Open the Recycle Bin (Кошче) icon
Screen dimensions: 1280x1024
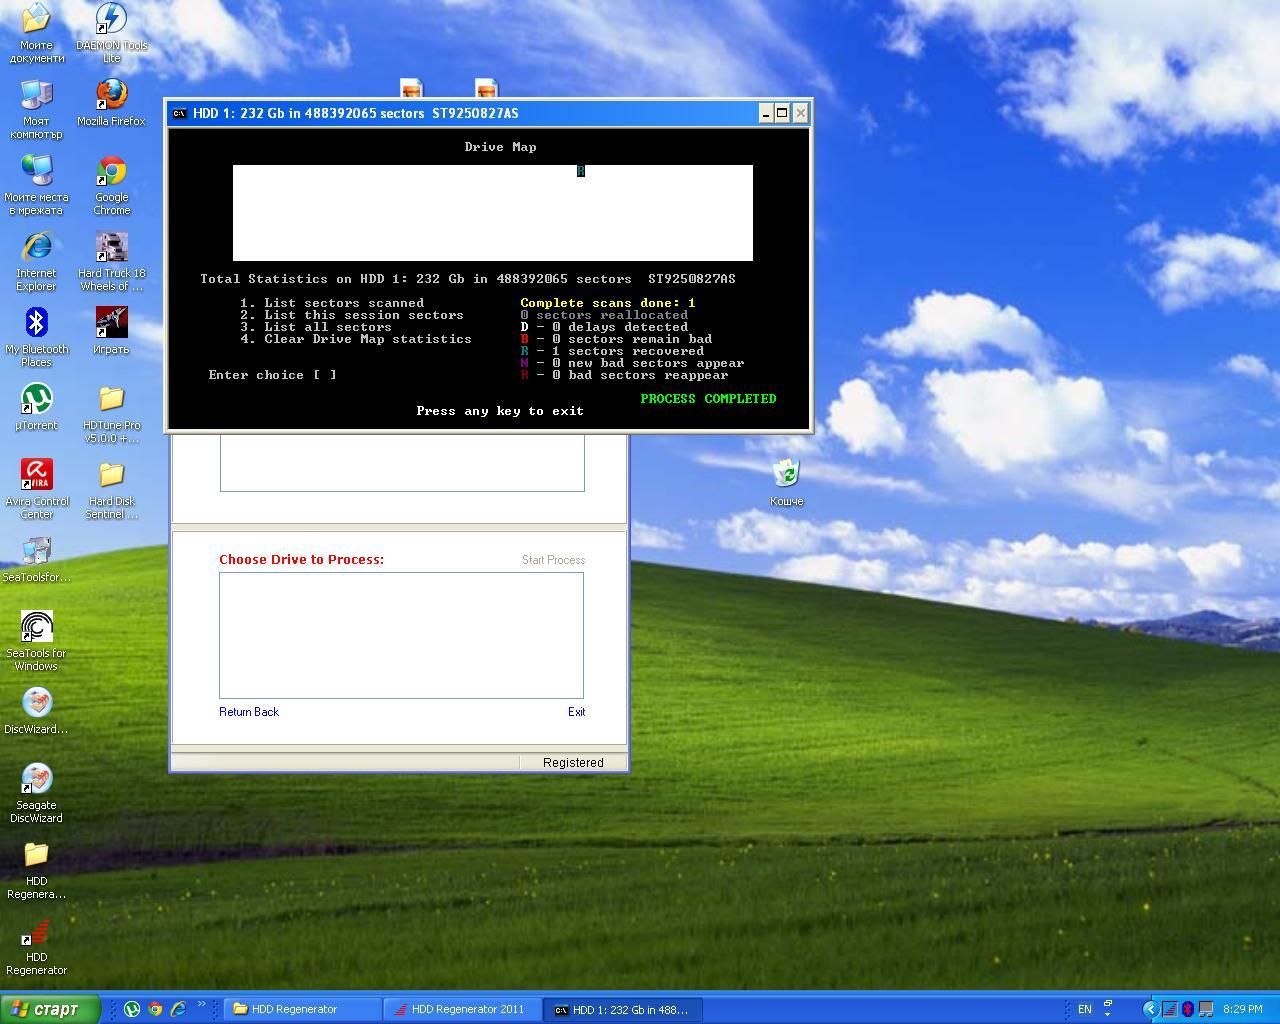coord(786,473)
